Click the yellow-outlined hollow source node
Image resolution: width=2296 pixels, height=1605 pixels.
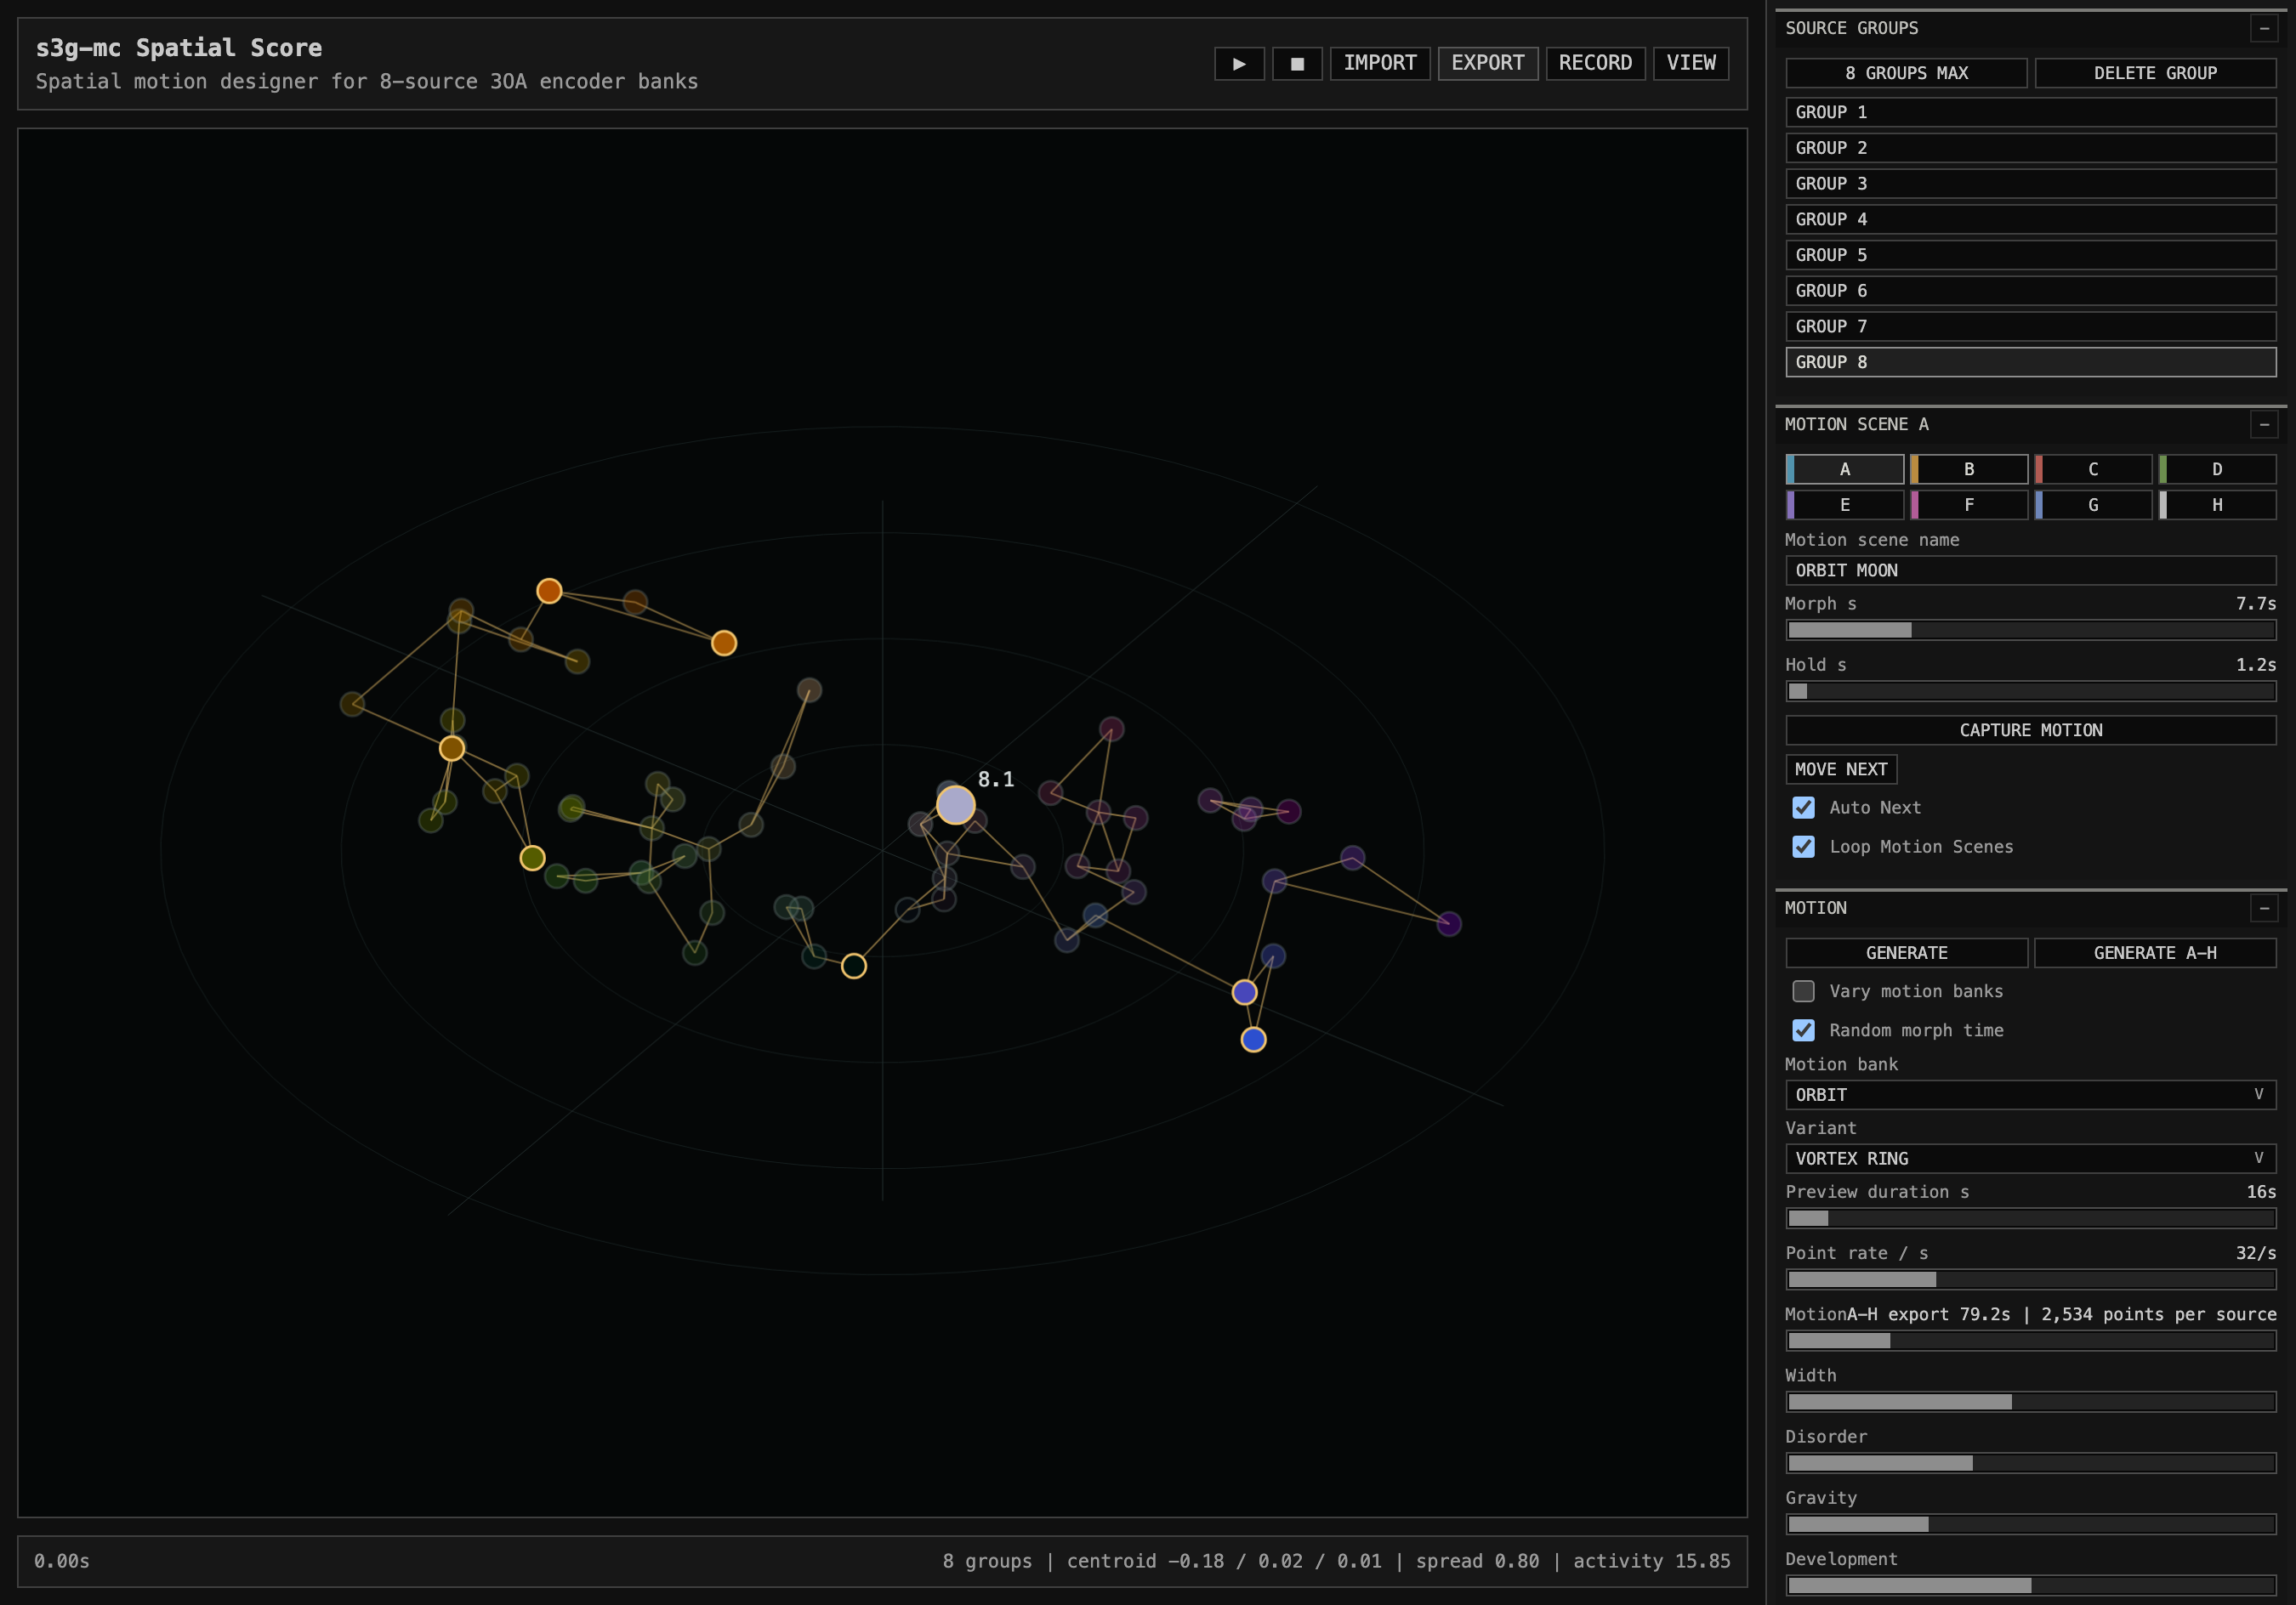coord(853,966)
